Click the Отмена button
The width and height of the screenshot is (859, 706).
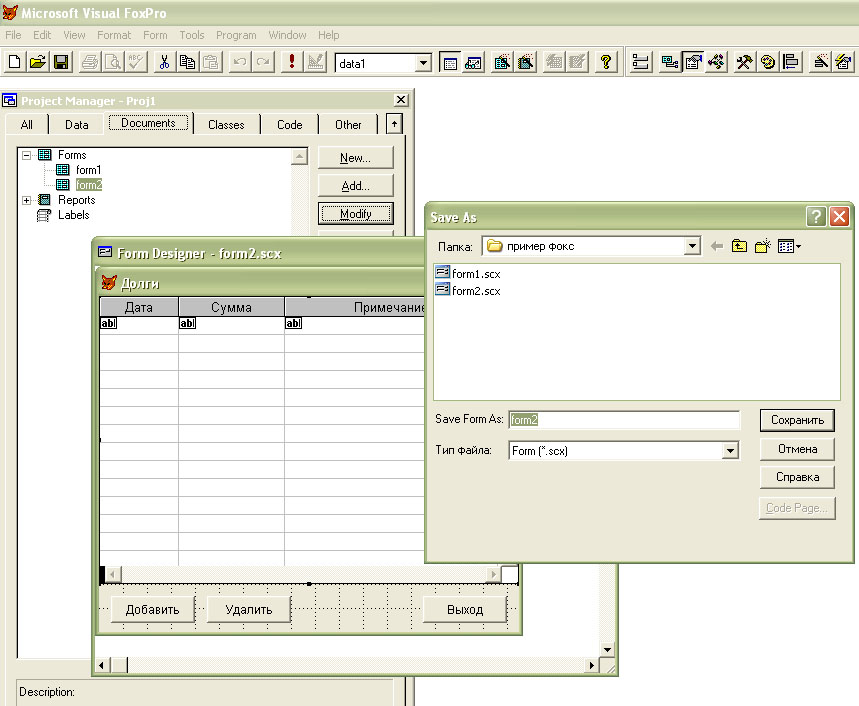(797, 449)
